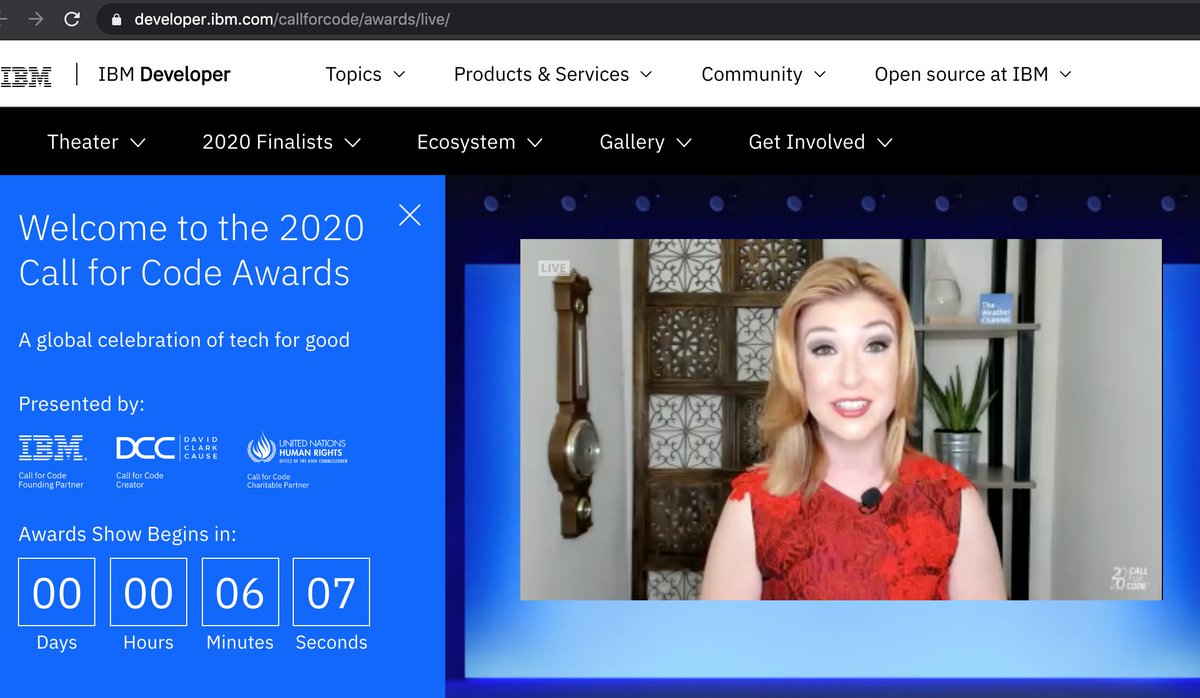Screen dimensions: 1200x698
Task: Click the Seconds countdown box showing 07
Action: click(x=331, y=593)
